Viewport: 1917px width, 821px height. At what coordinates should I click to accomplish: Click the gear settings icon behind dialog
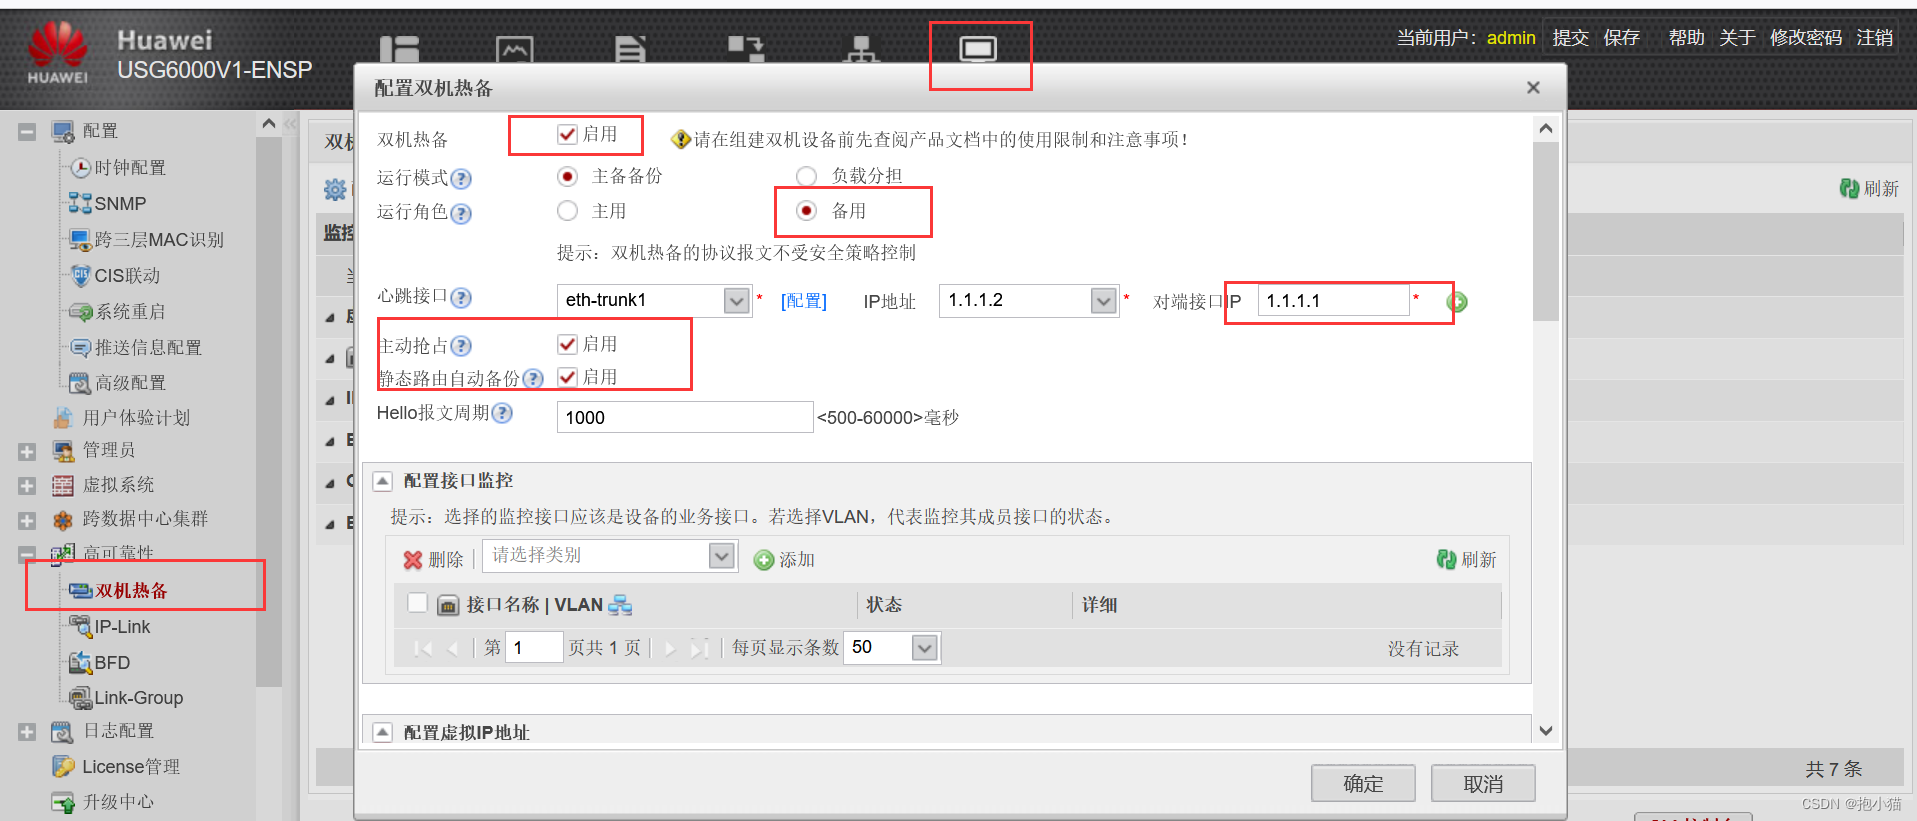[335, 189]
